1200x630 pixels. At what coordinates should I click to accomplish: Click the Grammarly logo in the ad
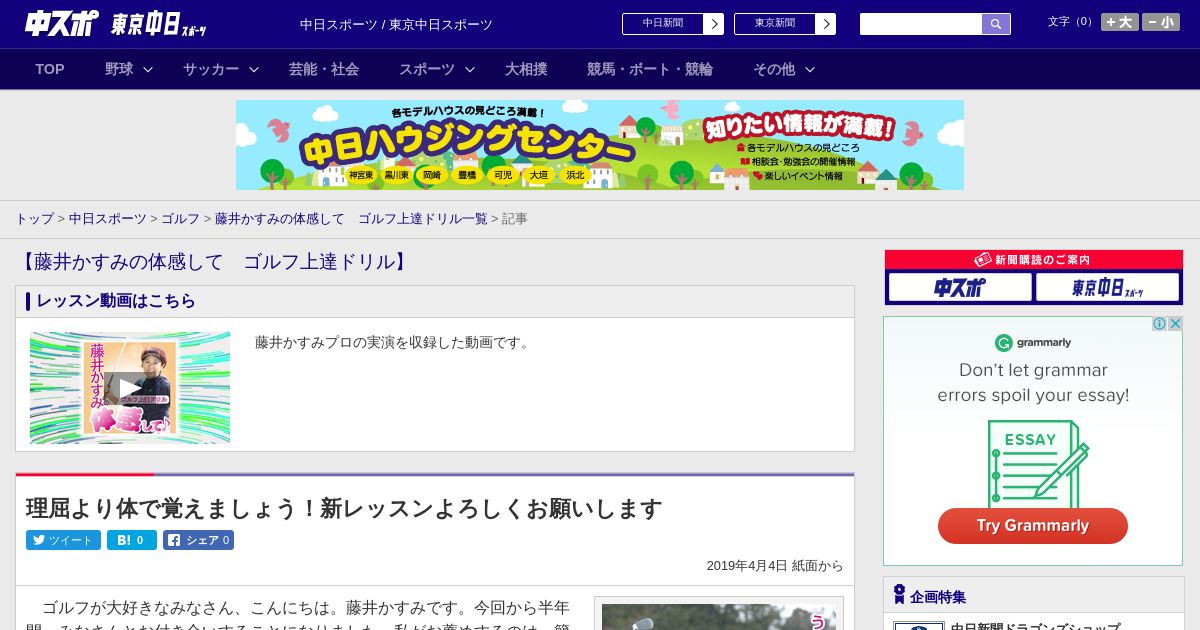[1033, 343]
